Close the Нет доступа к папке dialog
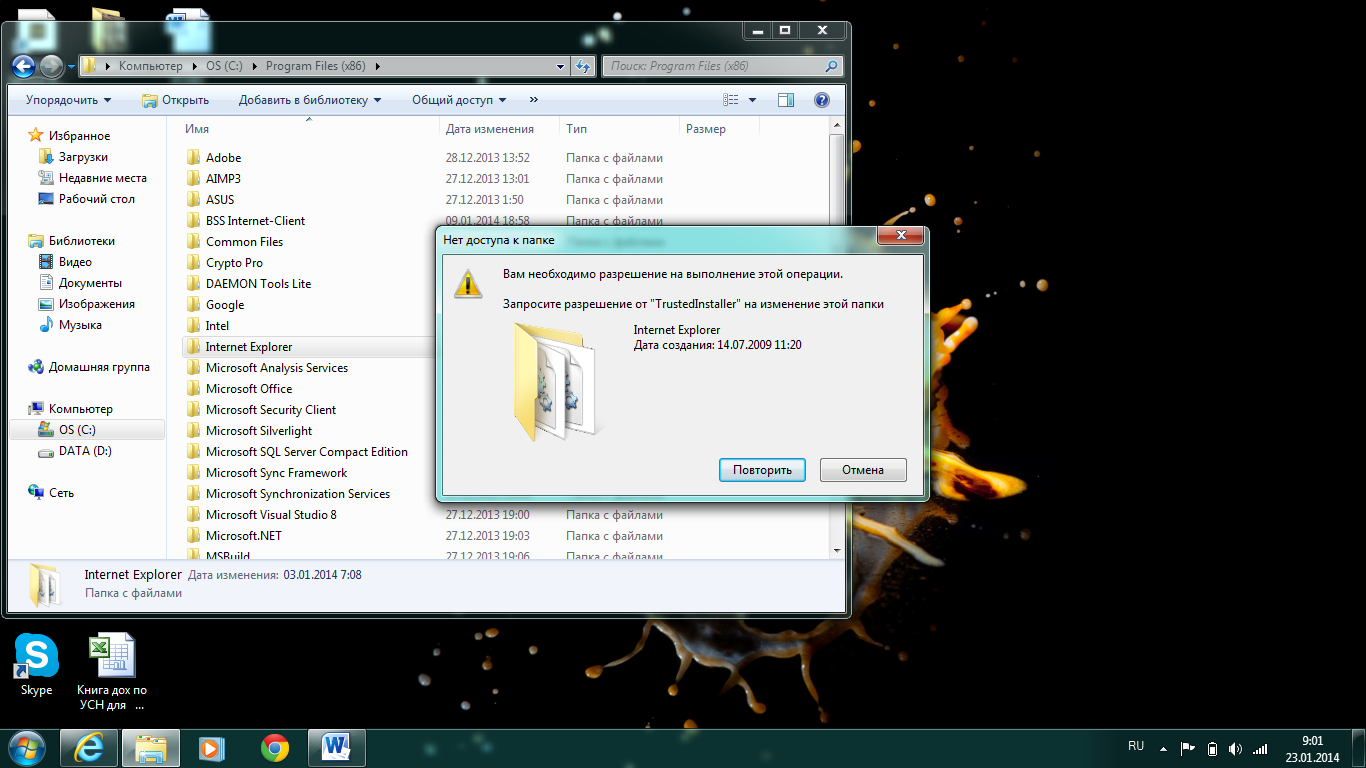This screenshot has width=1366, height=768. tap(899, 236)
